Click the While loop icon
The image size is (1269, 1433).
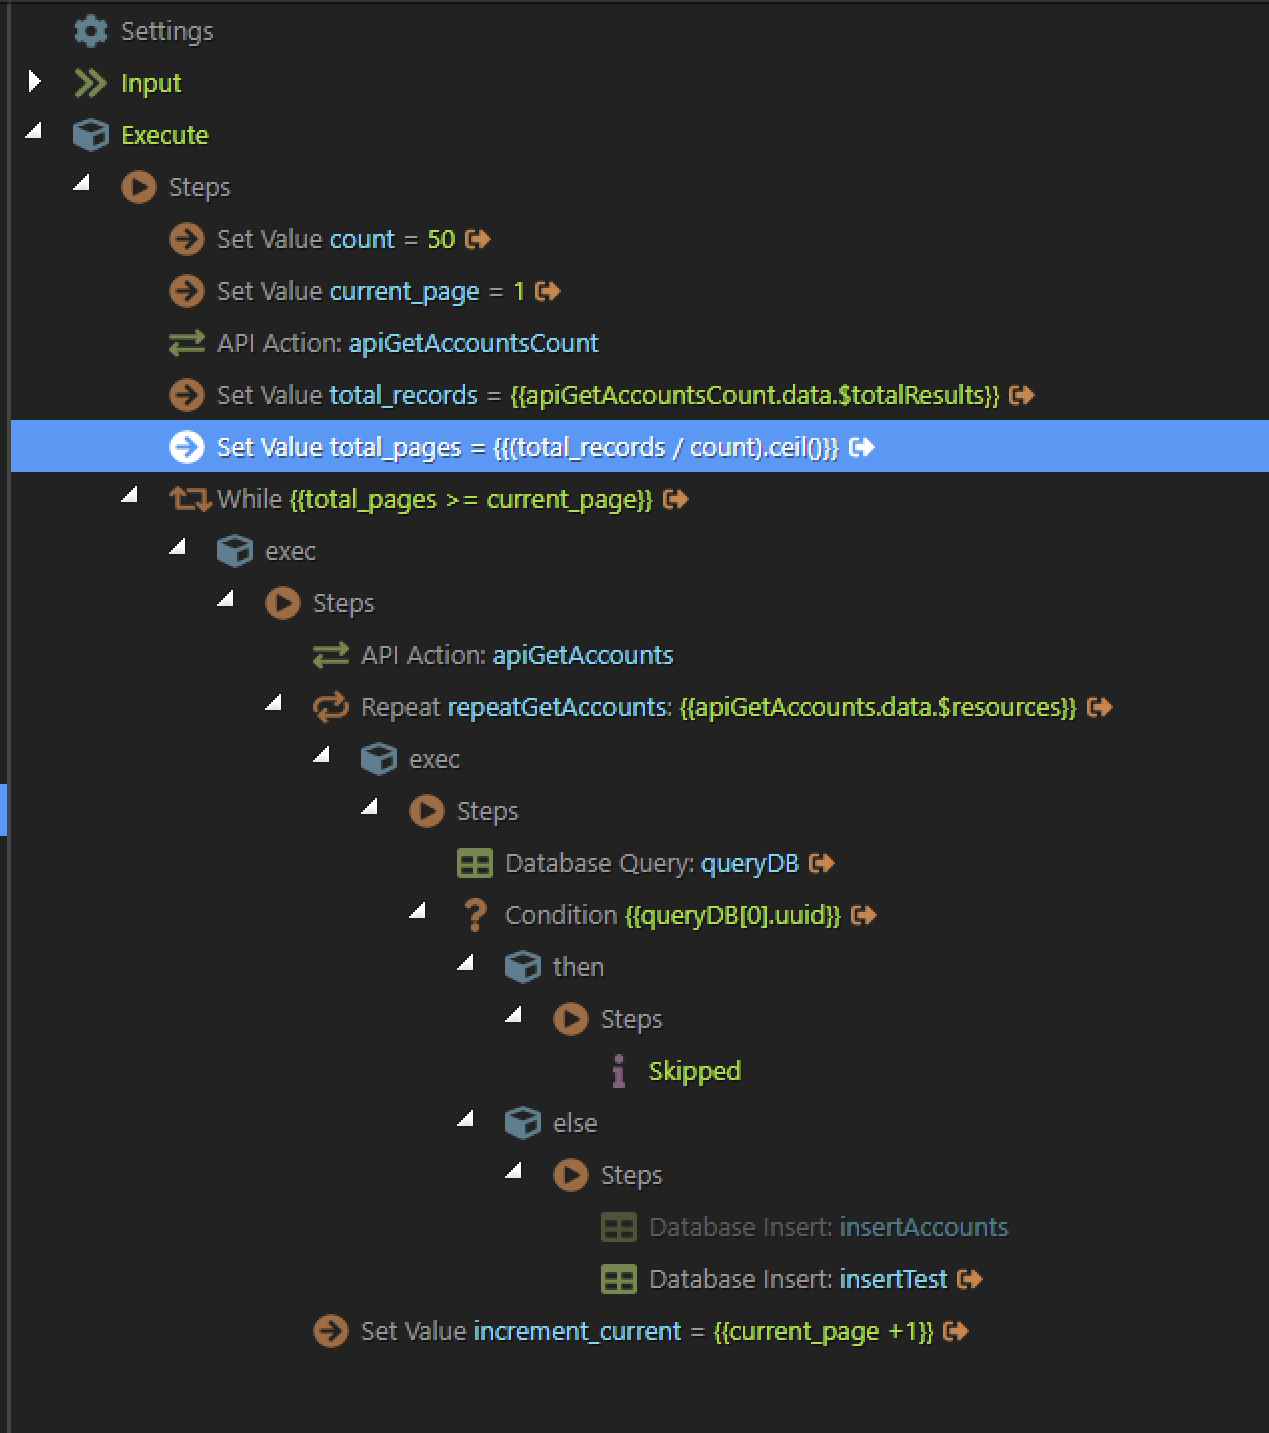coord(189,499)
